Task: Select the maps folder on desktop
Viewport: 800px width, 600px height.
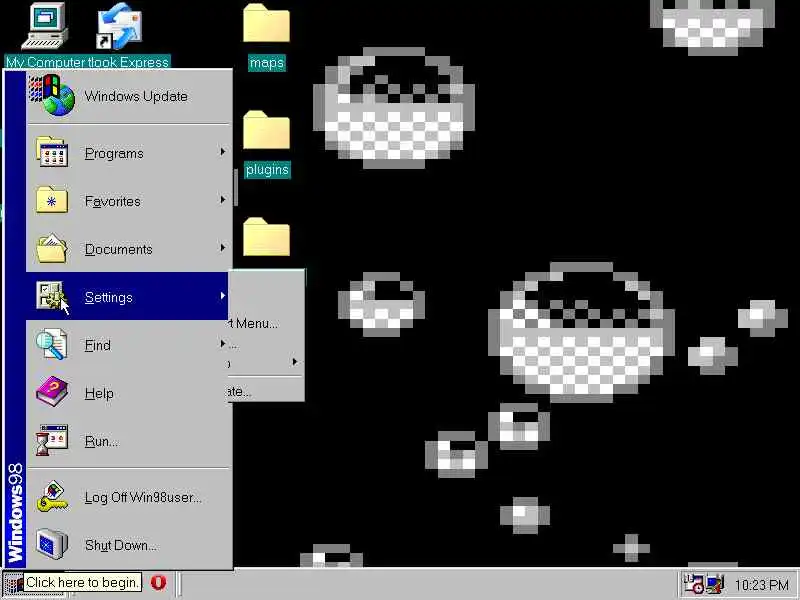Action: pyautogui.click(x=266, y=37)
